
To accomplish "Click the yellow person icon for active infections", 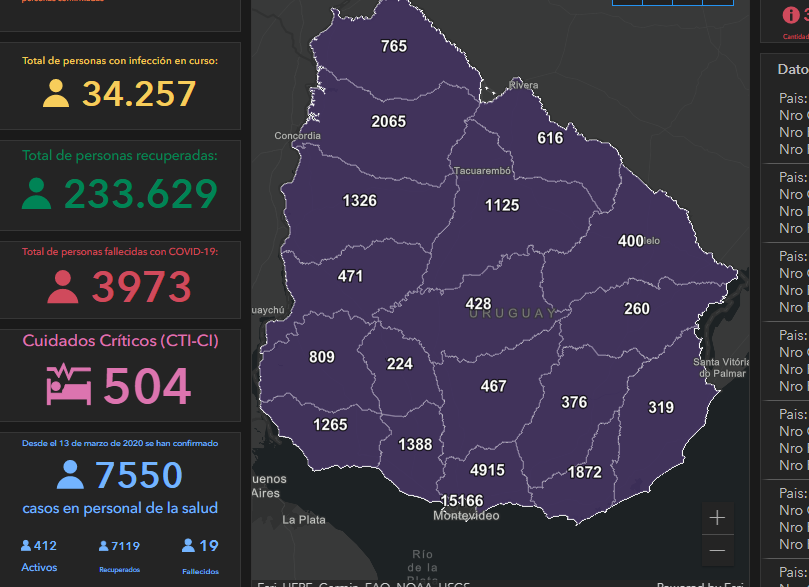I will click(56, 93).
